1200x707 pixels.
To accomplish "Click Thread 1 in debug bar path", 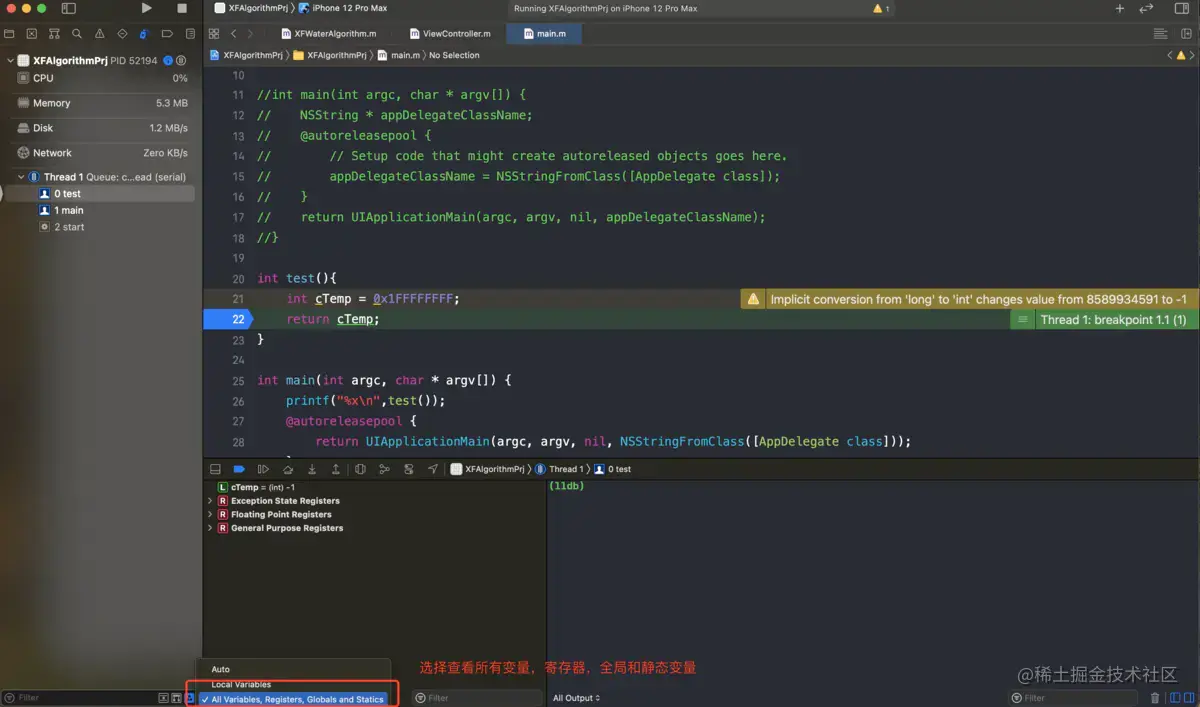I will (560, 469).
